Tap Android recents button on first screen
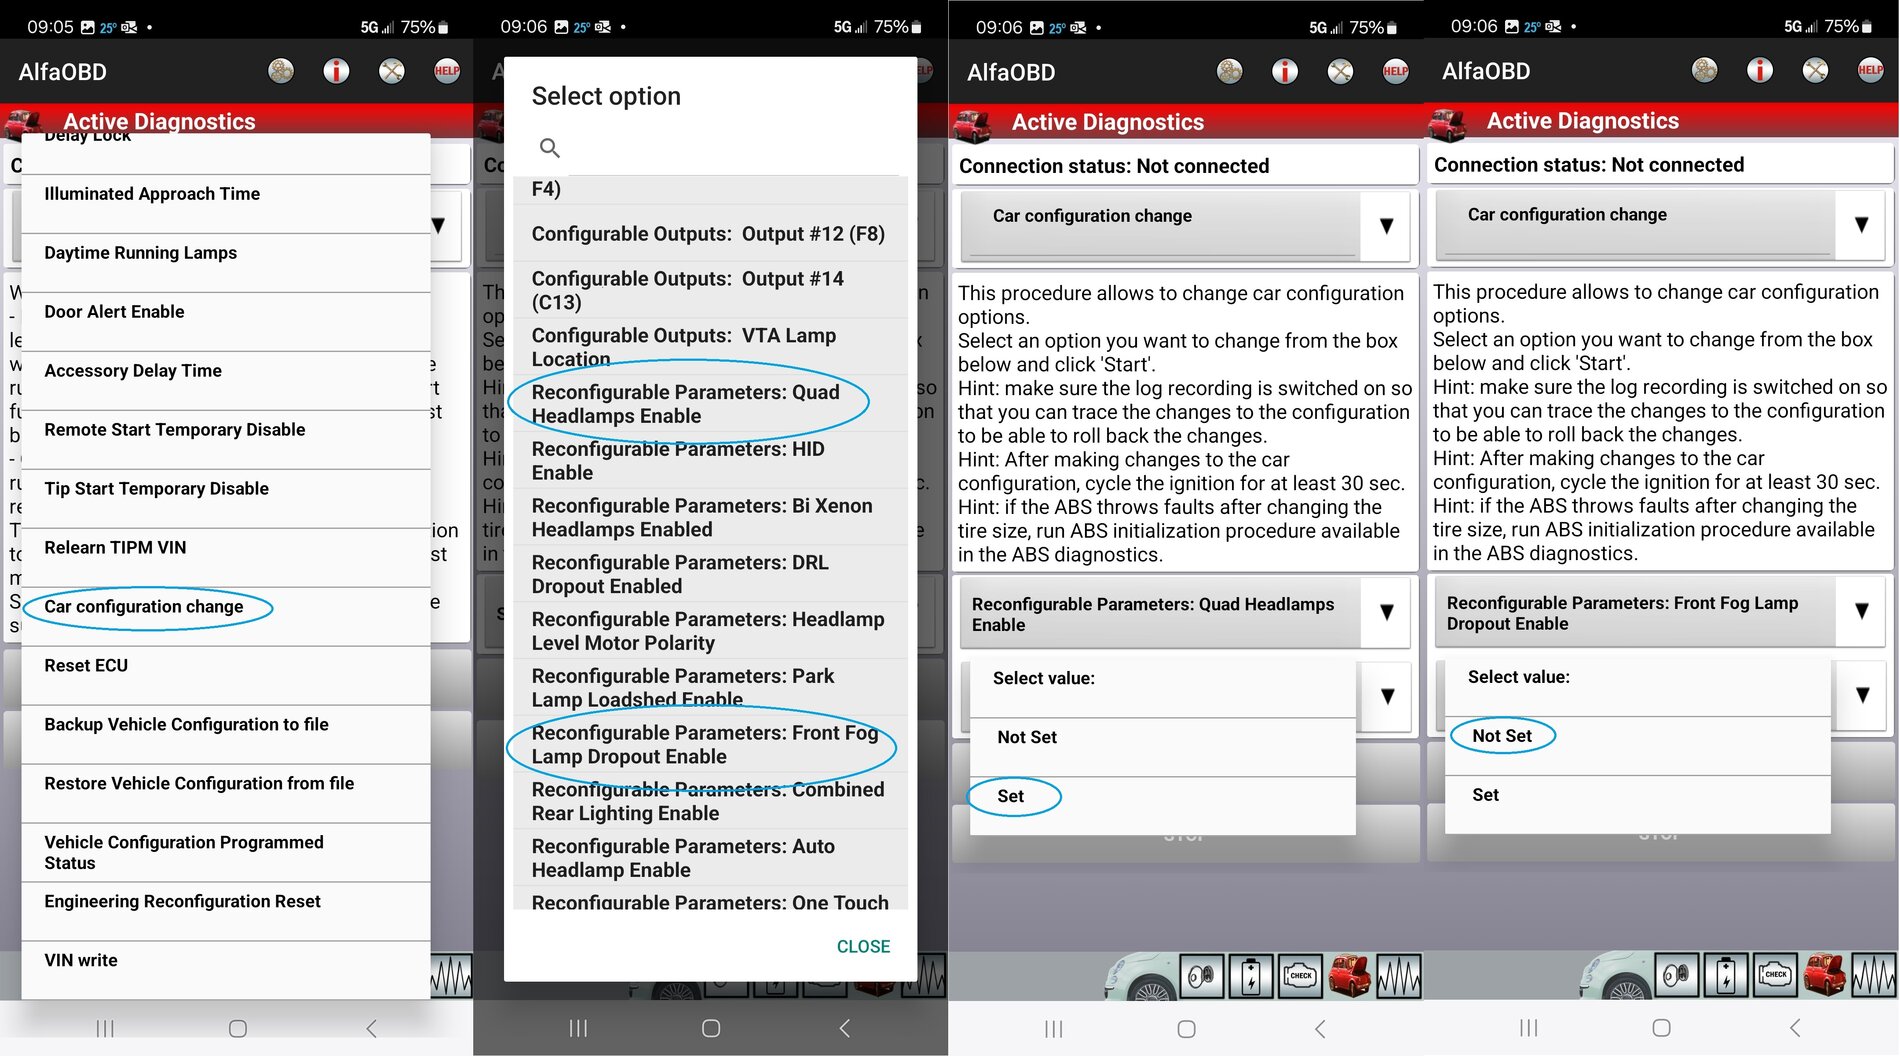This screenshot has height=1056, width=1900. tap(105, 1028)
